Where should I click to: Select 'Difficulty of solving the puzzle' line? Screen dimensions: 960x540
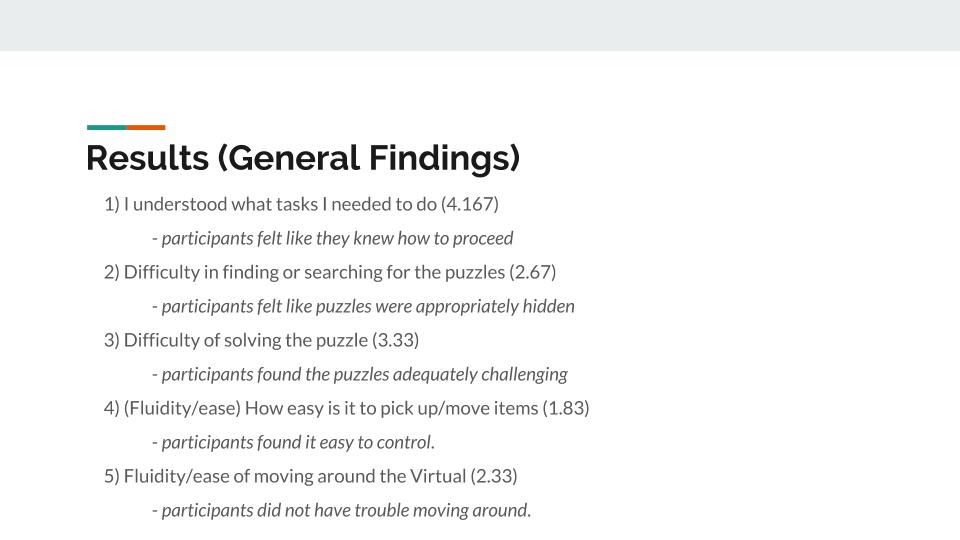[261, 340]
